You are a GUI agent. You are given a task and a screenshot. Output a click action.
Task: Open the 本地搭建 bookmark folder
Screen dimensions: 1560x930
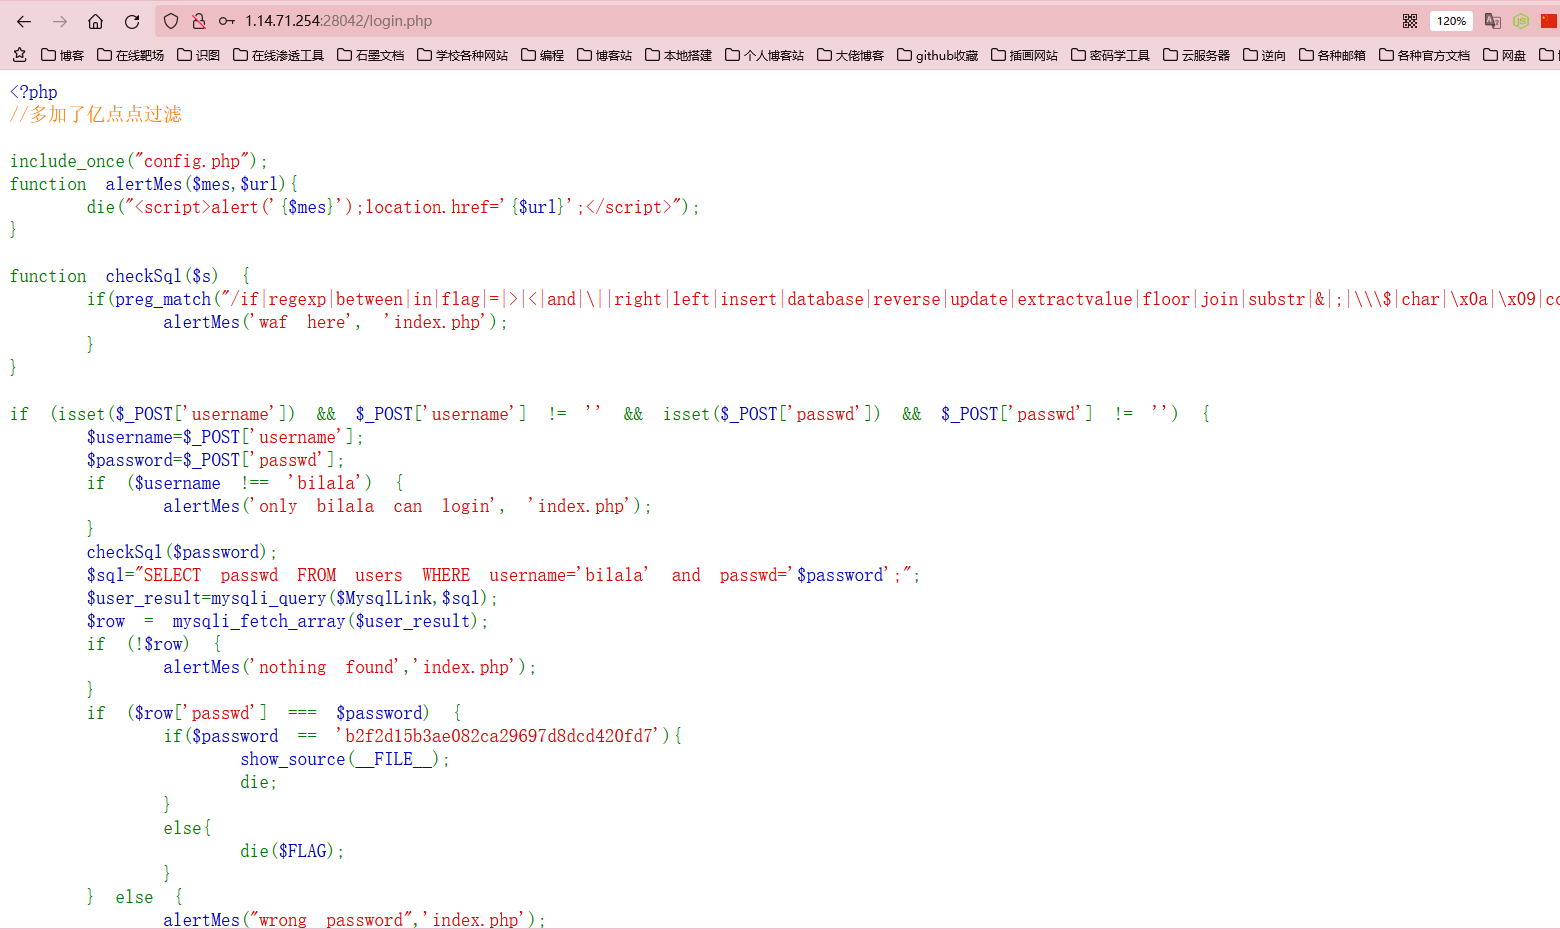click(x=678, y=55)
